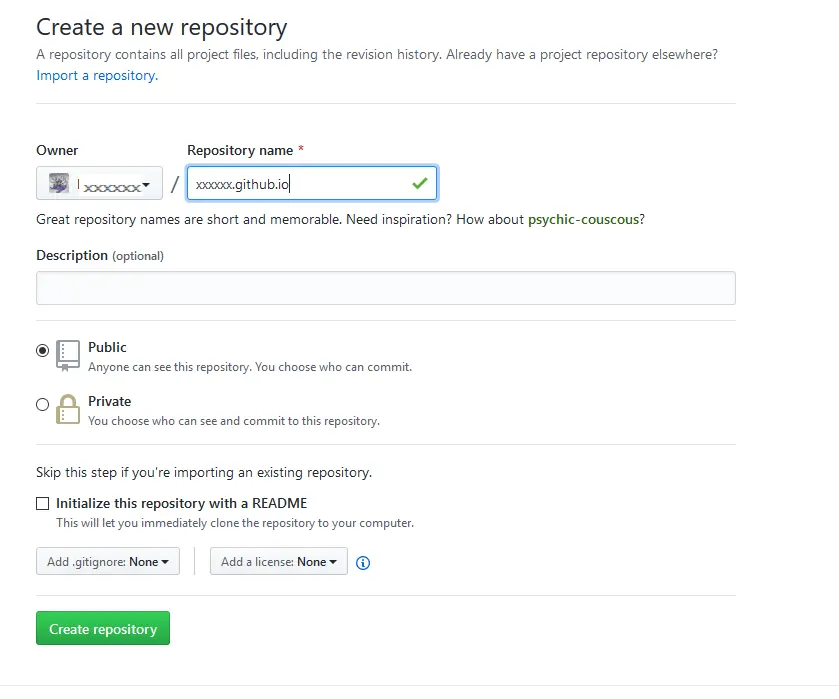Image resolution: width=839 pixels, height=699 pixels.
Task: Click the Create repository button
Action: click(103, 629)
